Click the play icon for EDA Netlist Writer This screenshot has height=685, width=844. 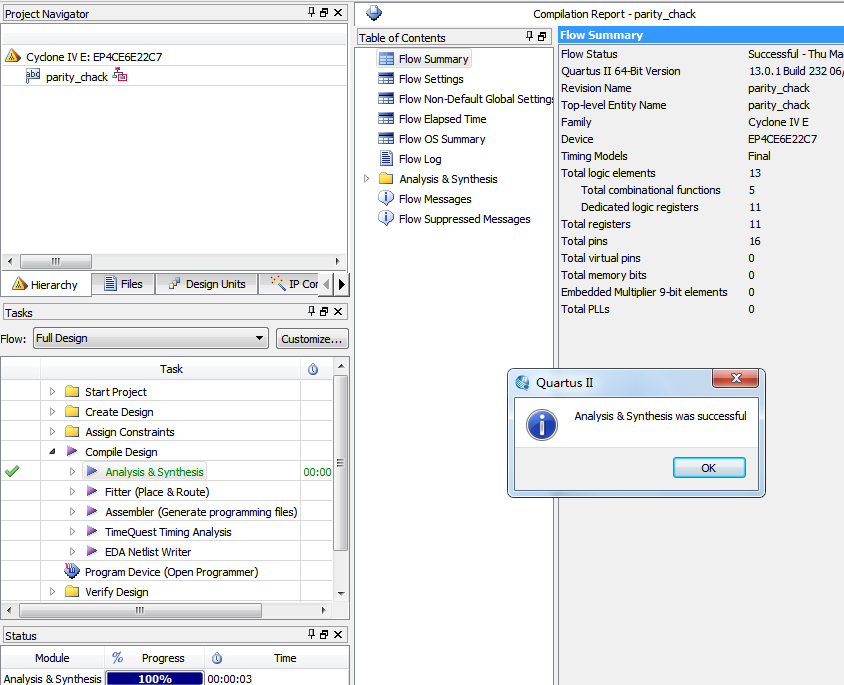click(92, 551)
